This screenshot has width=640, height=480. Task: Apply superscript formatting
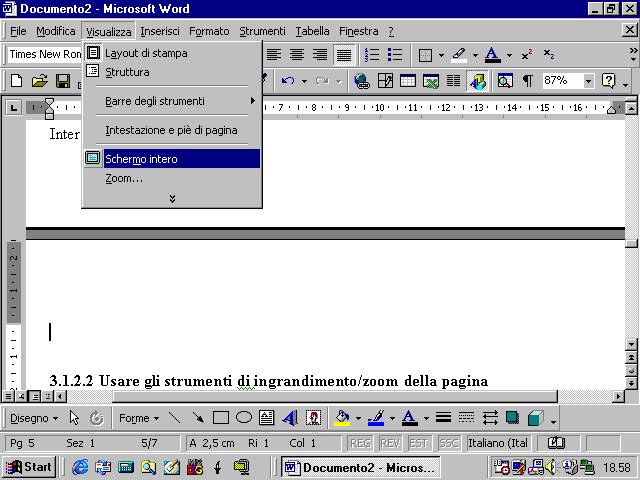click(x=527, y=55)
